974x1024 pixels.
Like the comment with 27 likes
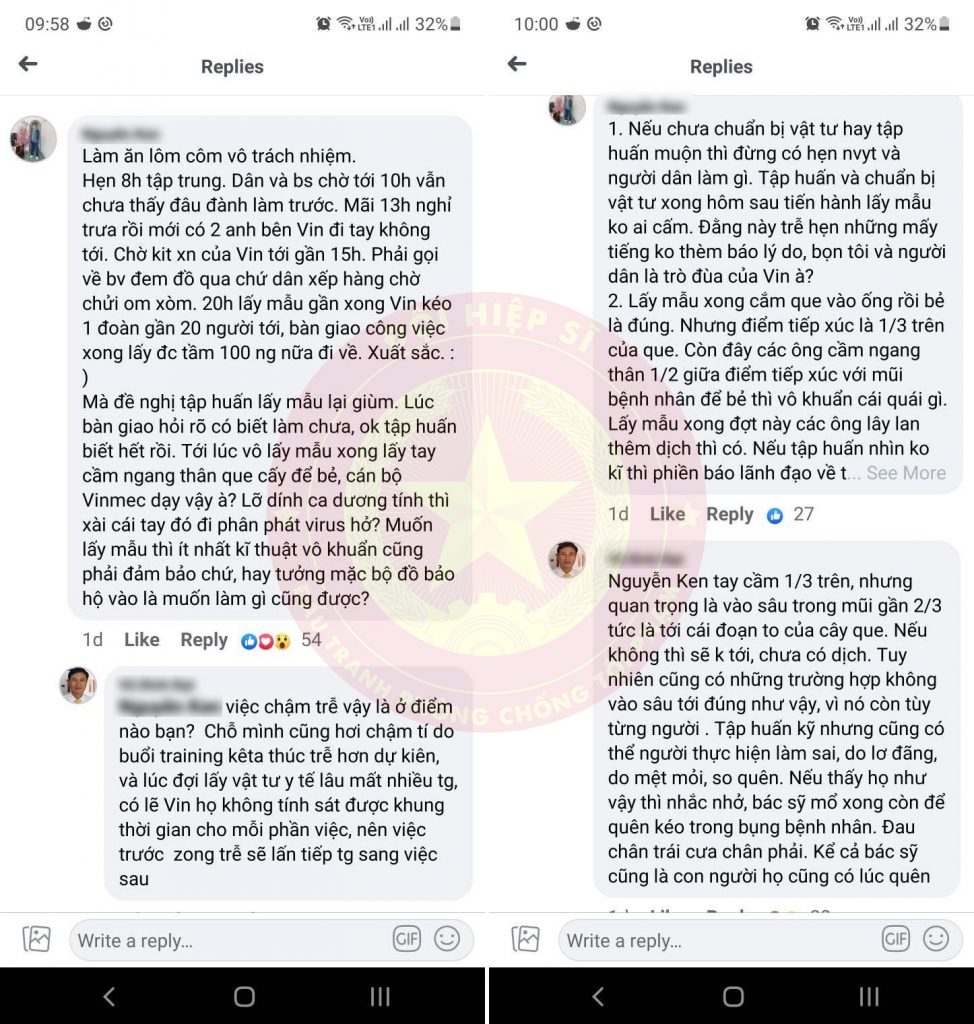click(x=667, y=515)
